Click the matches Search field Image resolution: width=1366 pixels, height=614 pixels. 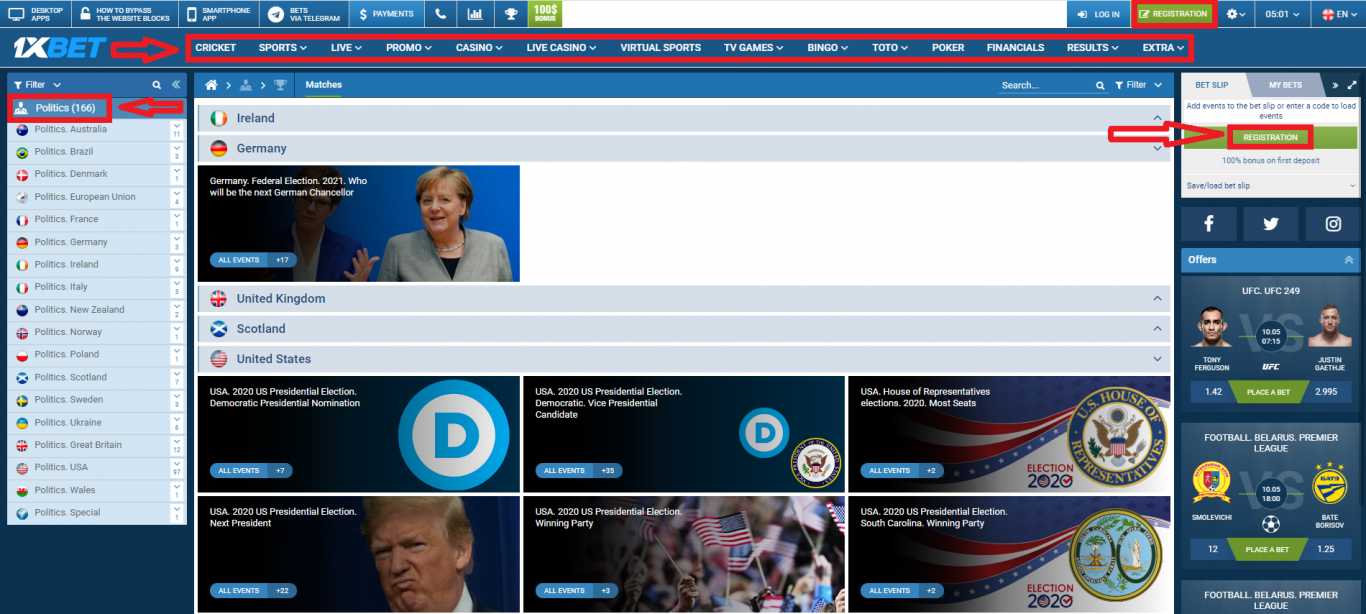pyautogui.click(x=1047, y=85)
